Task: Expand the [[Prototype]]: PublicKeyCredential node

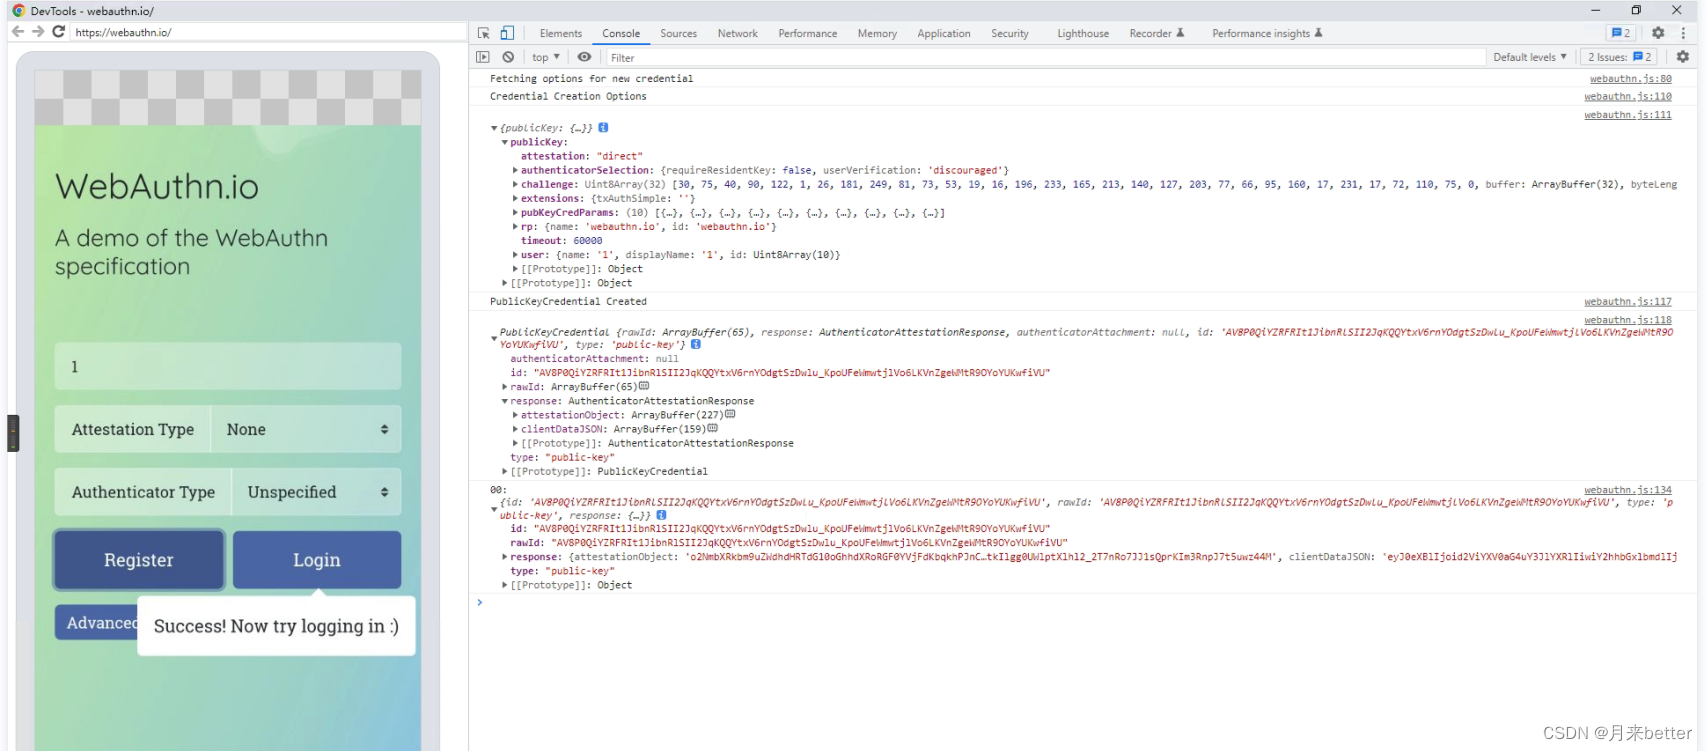Action: tap(504, 471)
